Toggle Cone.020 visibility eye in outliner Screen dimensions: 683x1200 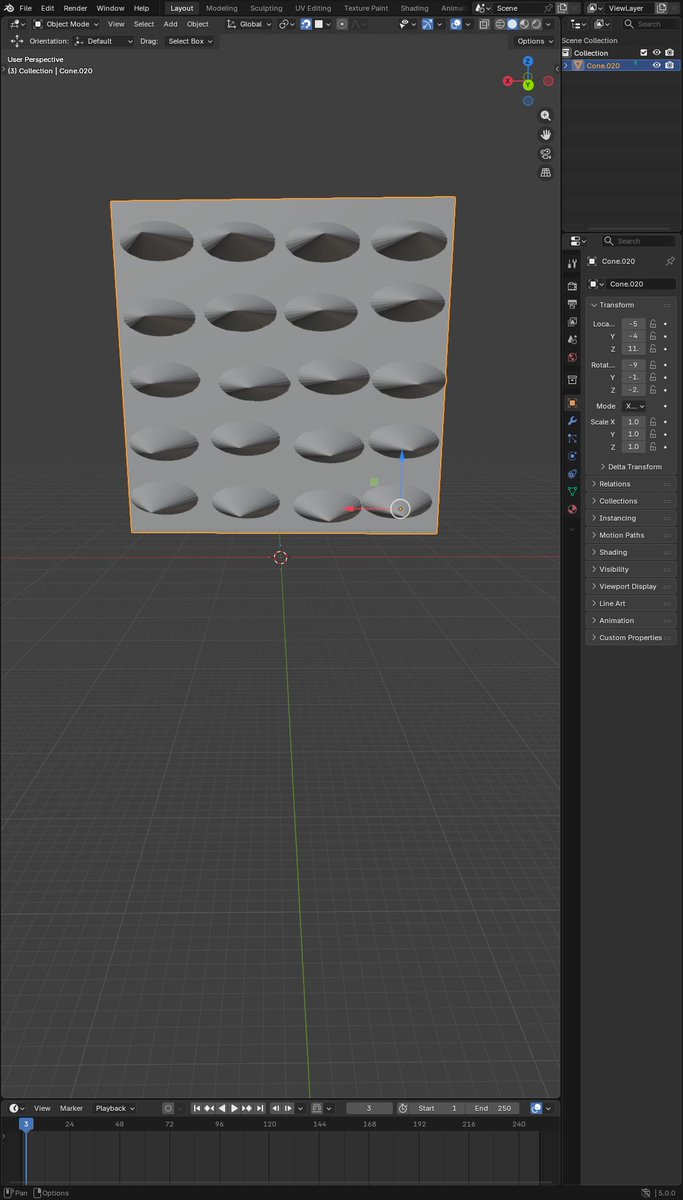tap(657, 65)
